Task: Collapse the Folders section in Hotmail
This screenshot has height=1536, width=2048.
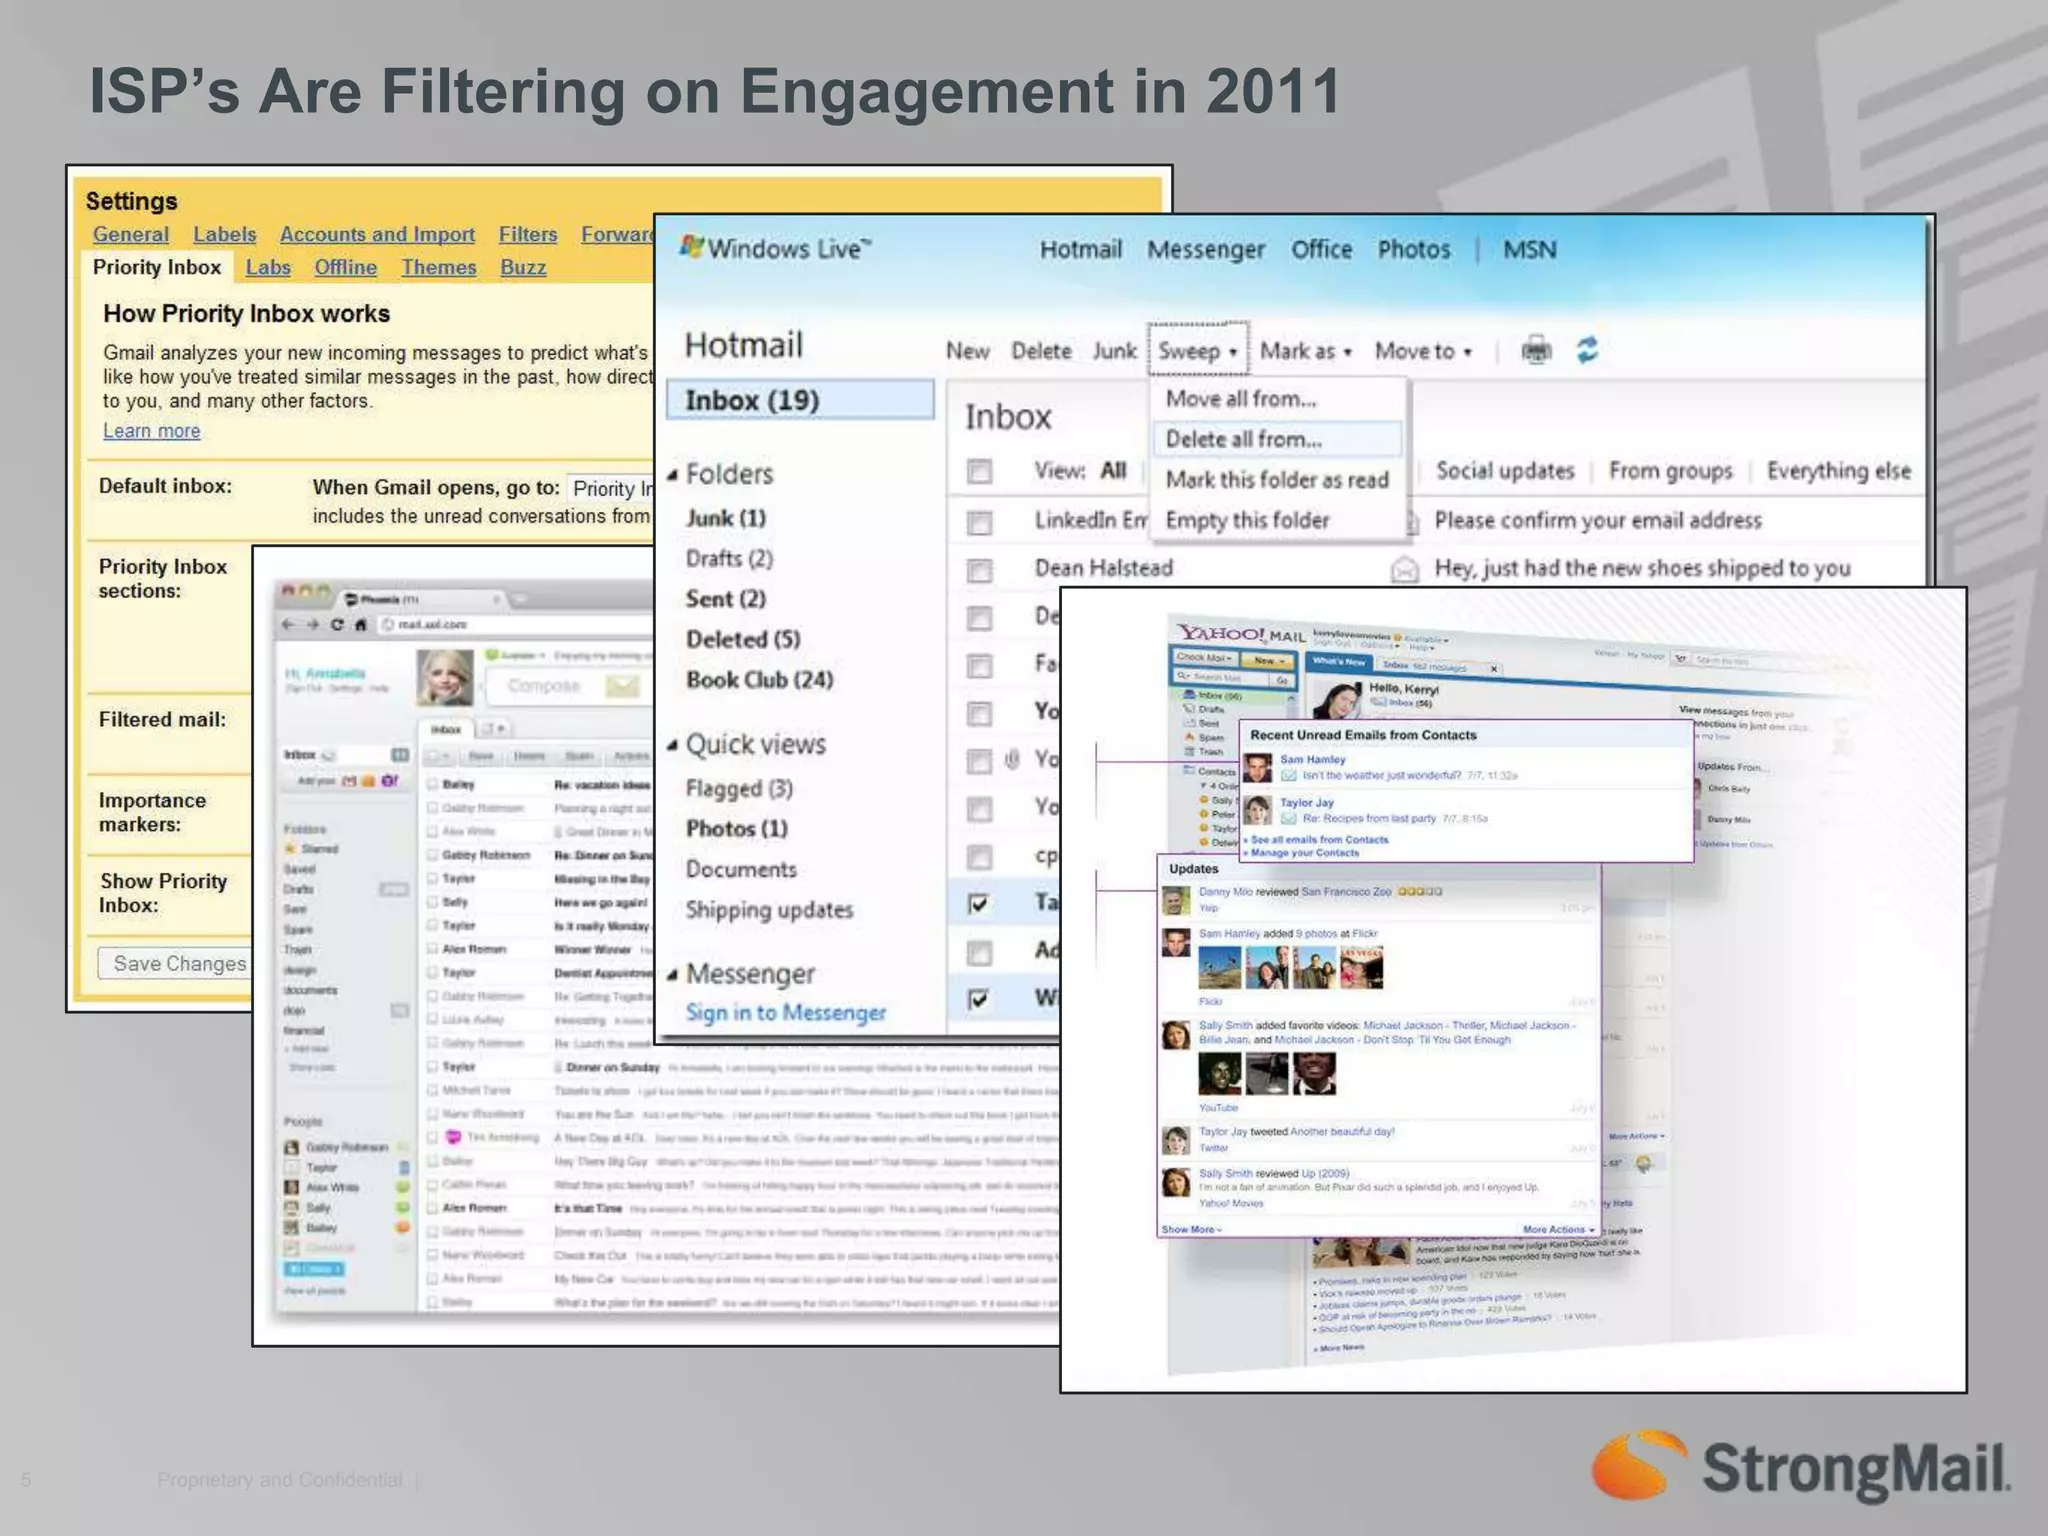Action: coord(673,475)
